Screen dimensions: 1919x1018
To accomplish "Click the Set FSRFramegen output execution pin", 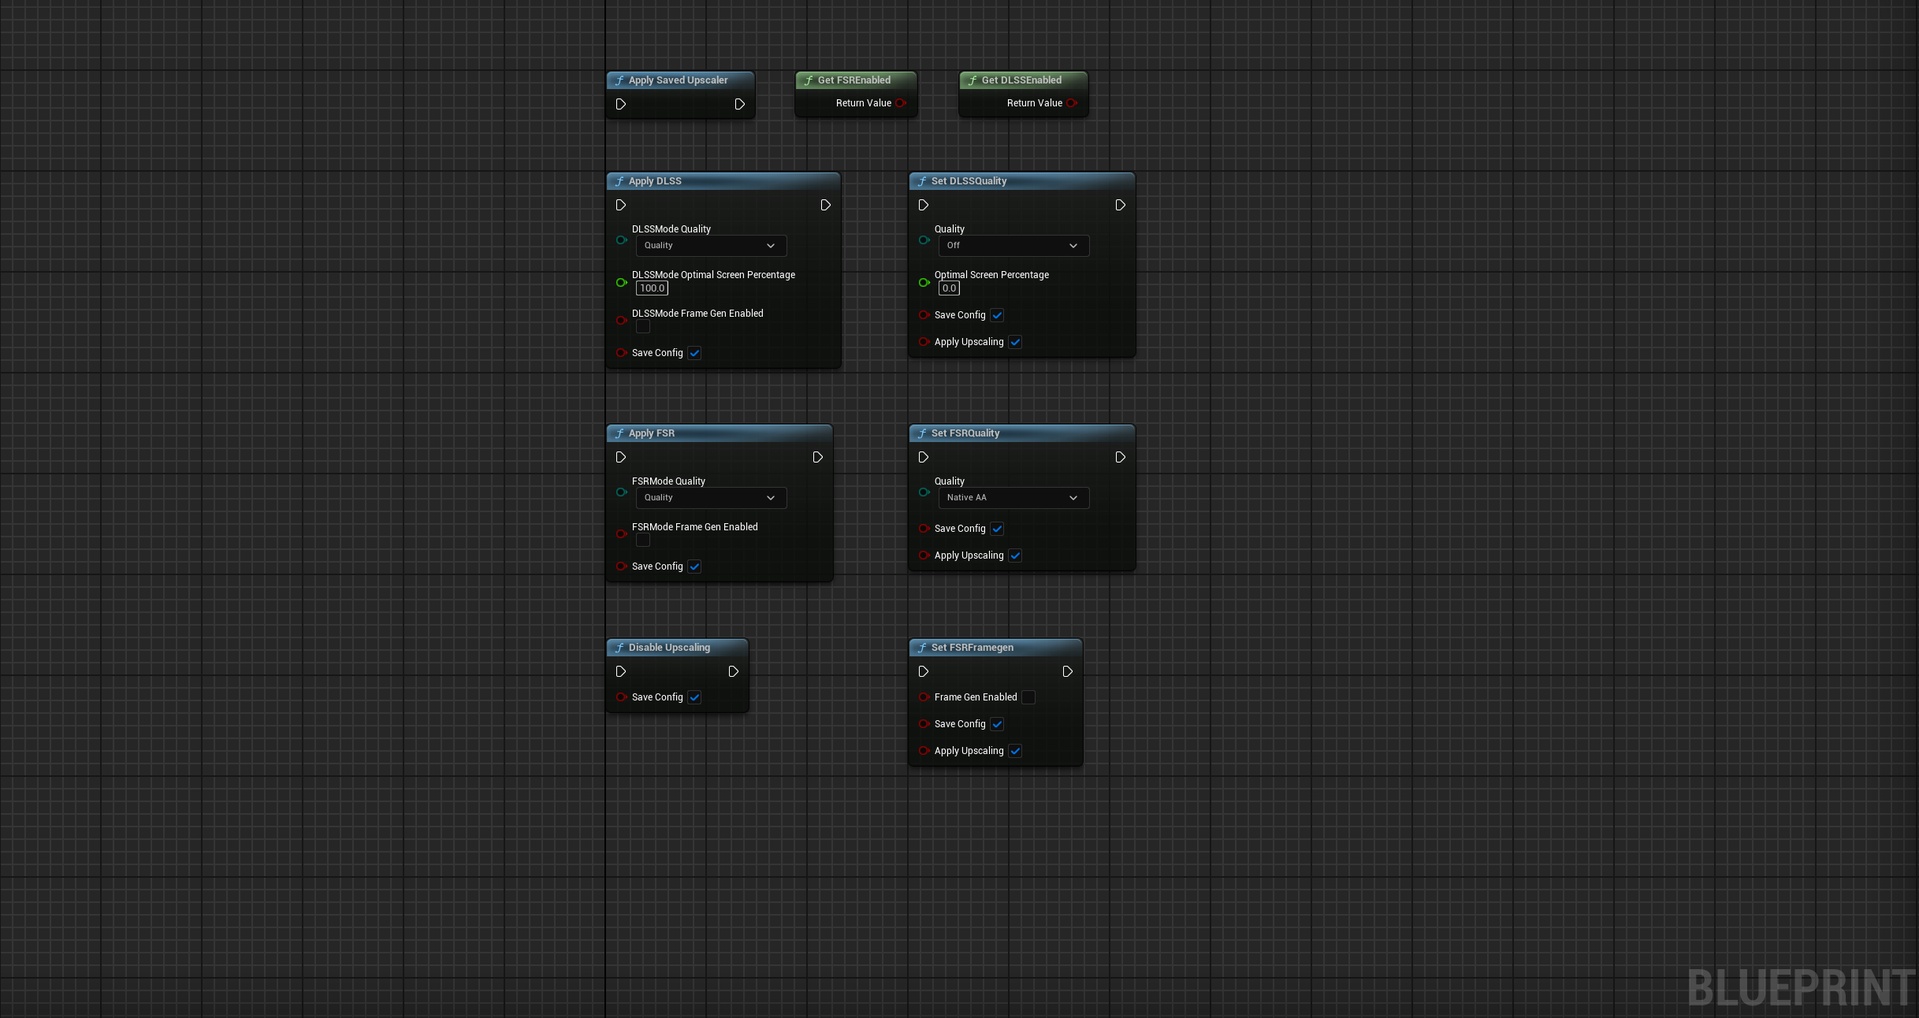I will point(1067,672).
